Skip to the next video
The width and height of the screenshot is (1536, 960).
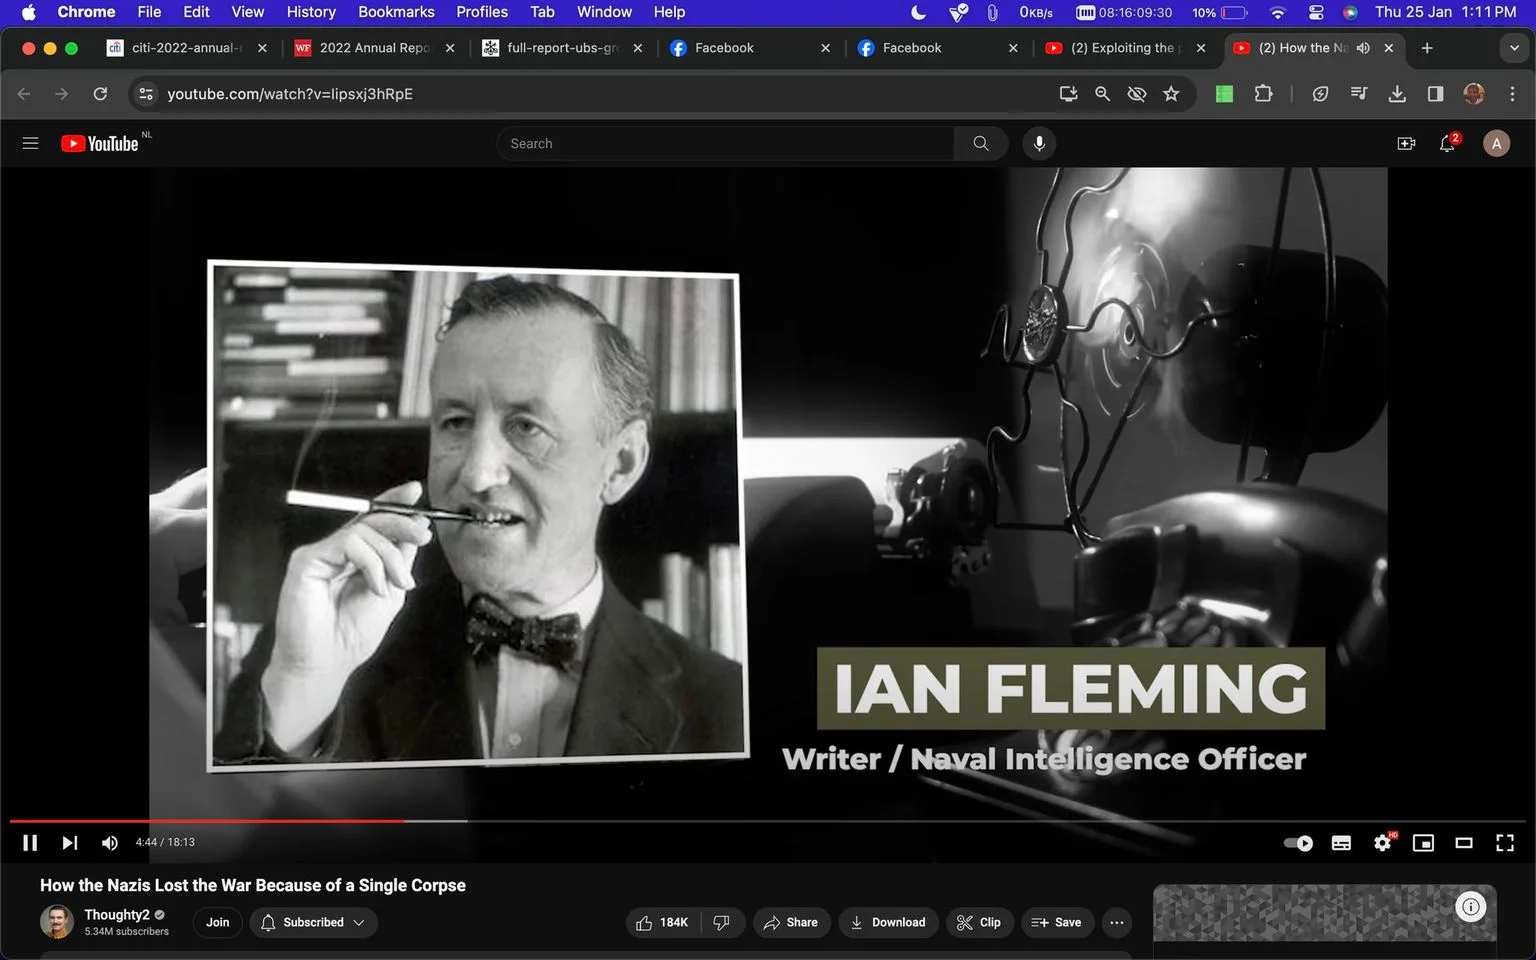[69, 843]
